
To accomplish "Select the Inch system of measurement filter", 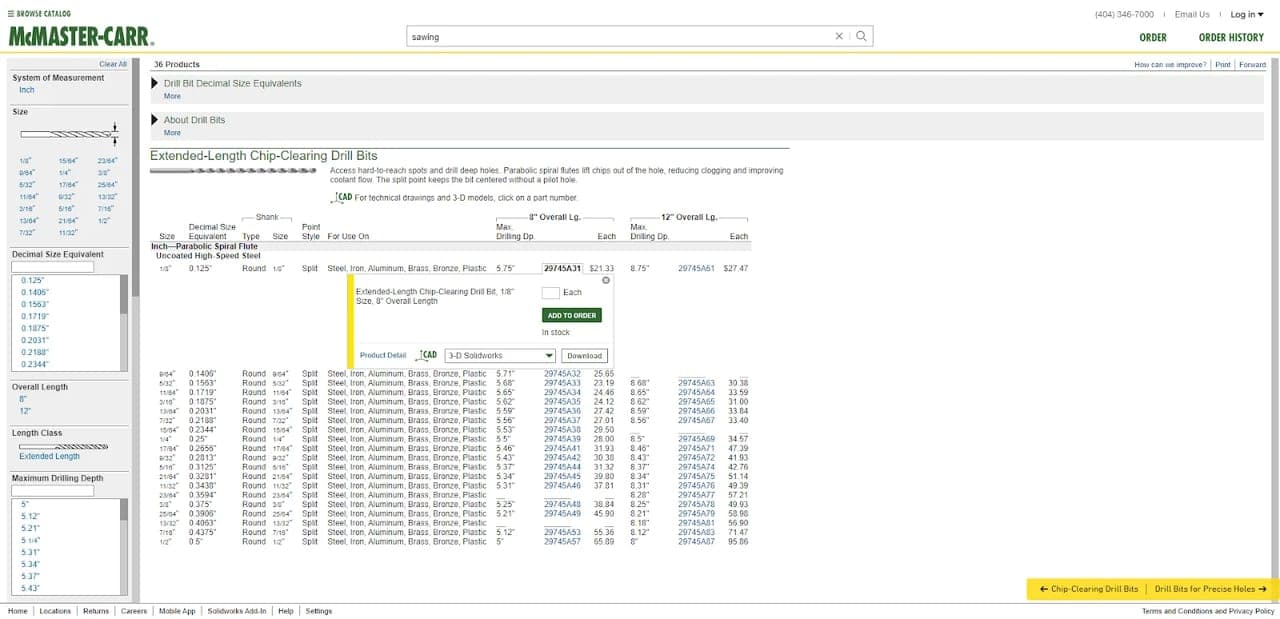I will 27,90.
